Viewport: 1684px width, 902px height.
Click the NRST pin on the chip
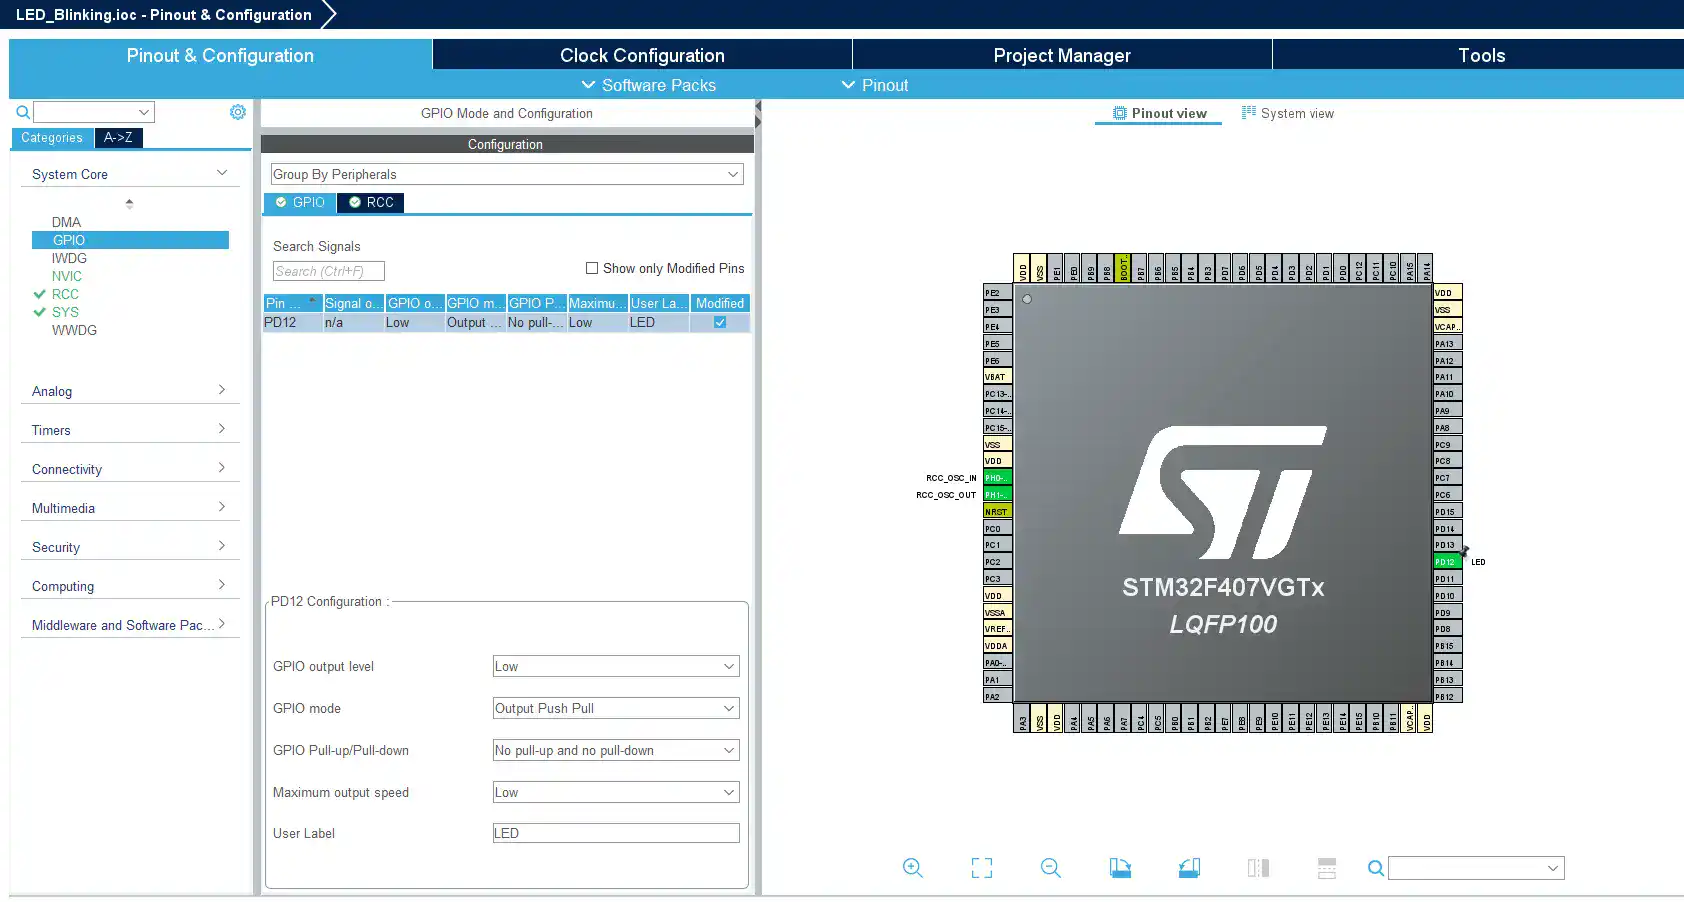pyautogui.click(x=997, y=512)
